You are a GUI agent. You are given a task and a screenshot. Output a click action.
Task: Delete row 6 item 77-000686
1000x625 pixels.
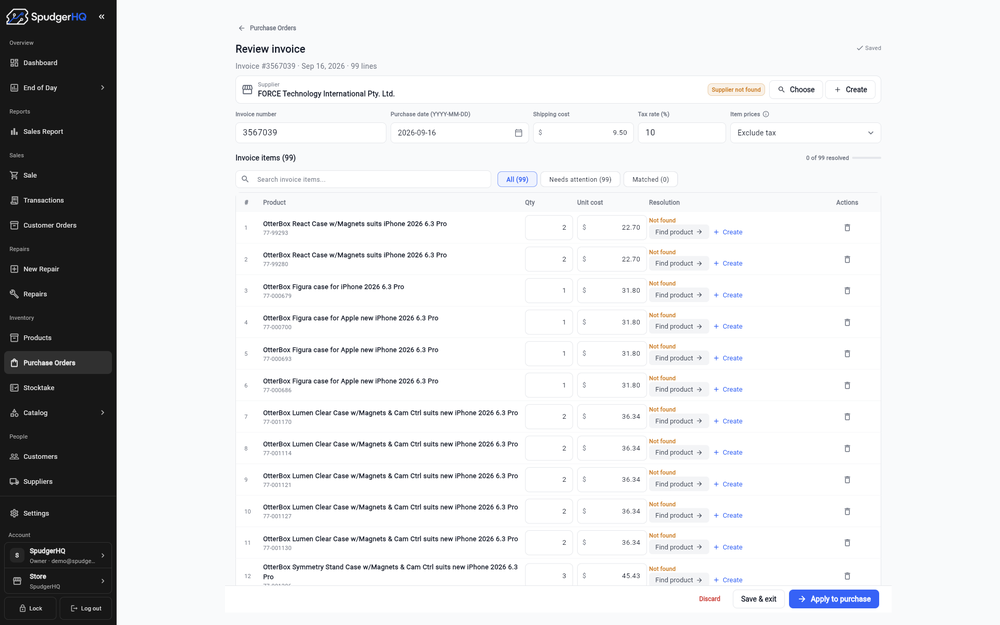pos(847,386)
